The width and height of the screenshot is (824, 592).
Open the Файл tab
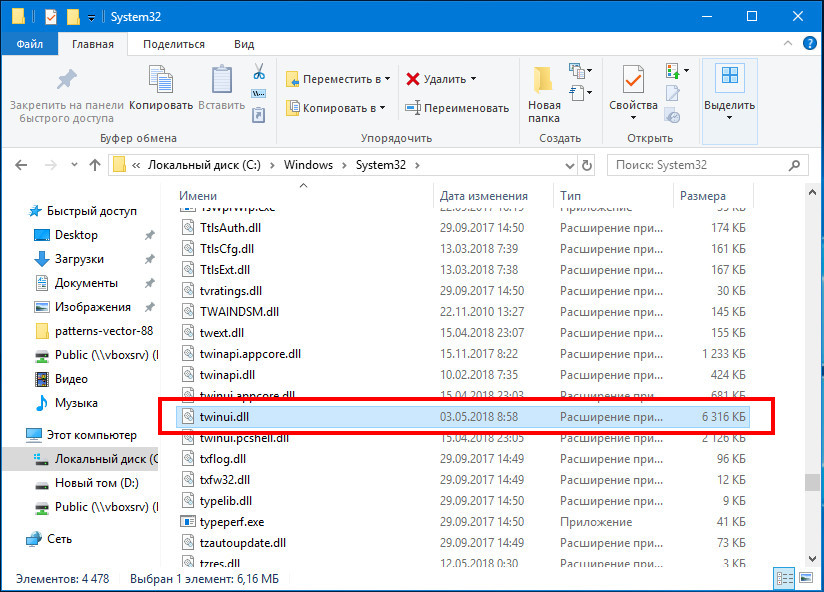[x=29, y=44]
